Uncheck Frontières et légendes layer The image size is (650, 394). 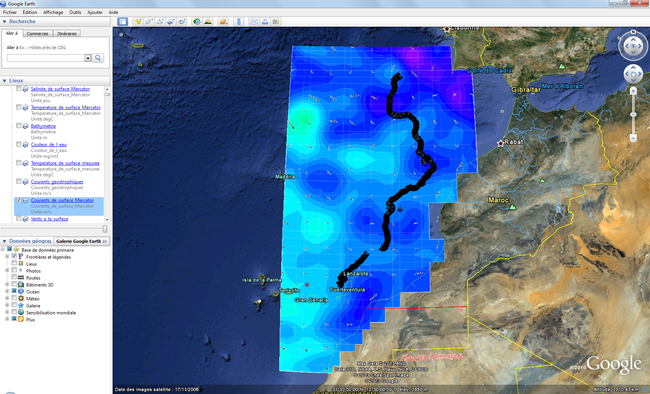tap(14, 257)
